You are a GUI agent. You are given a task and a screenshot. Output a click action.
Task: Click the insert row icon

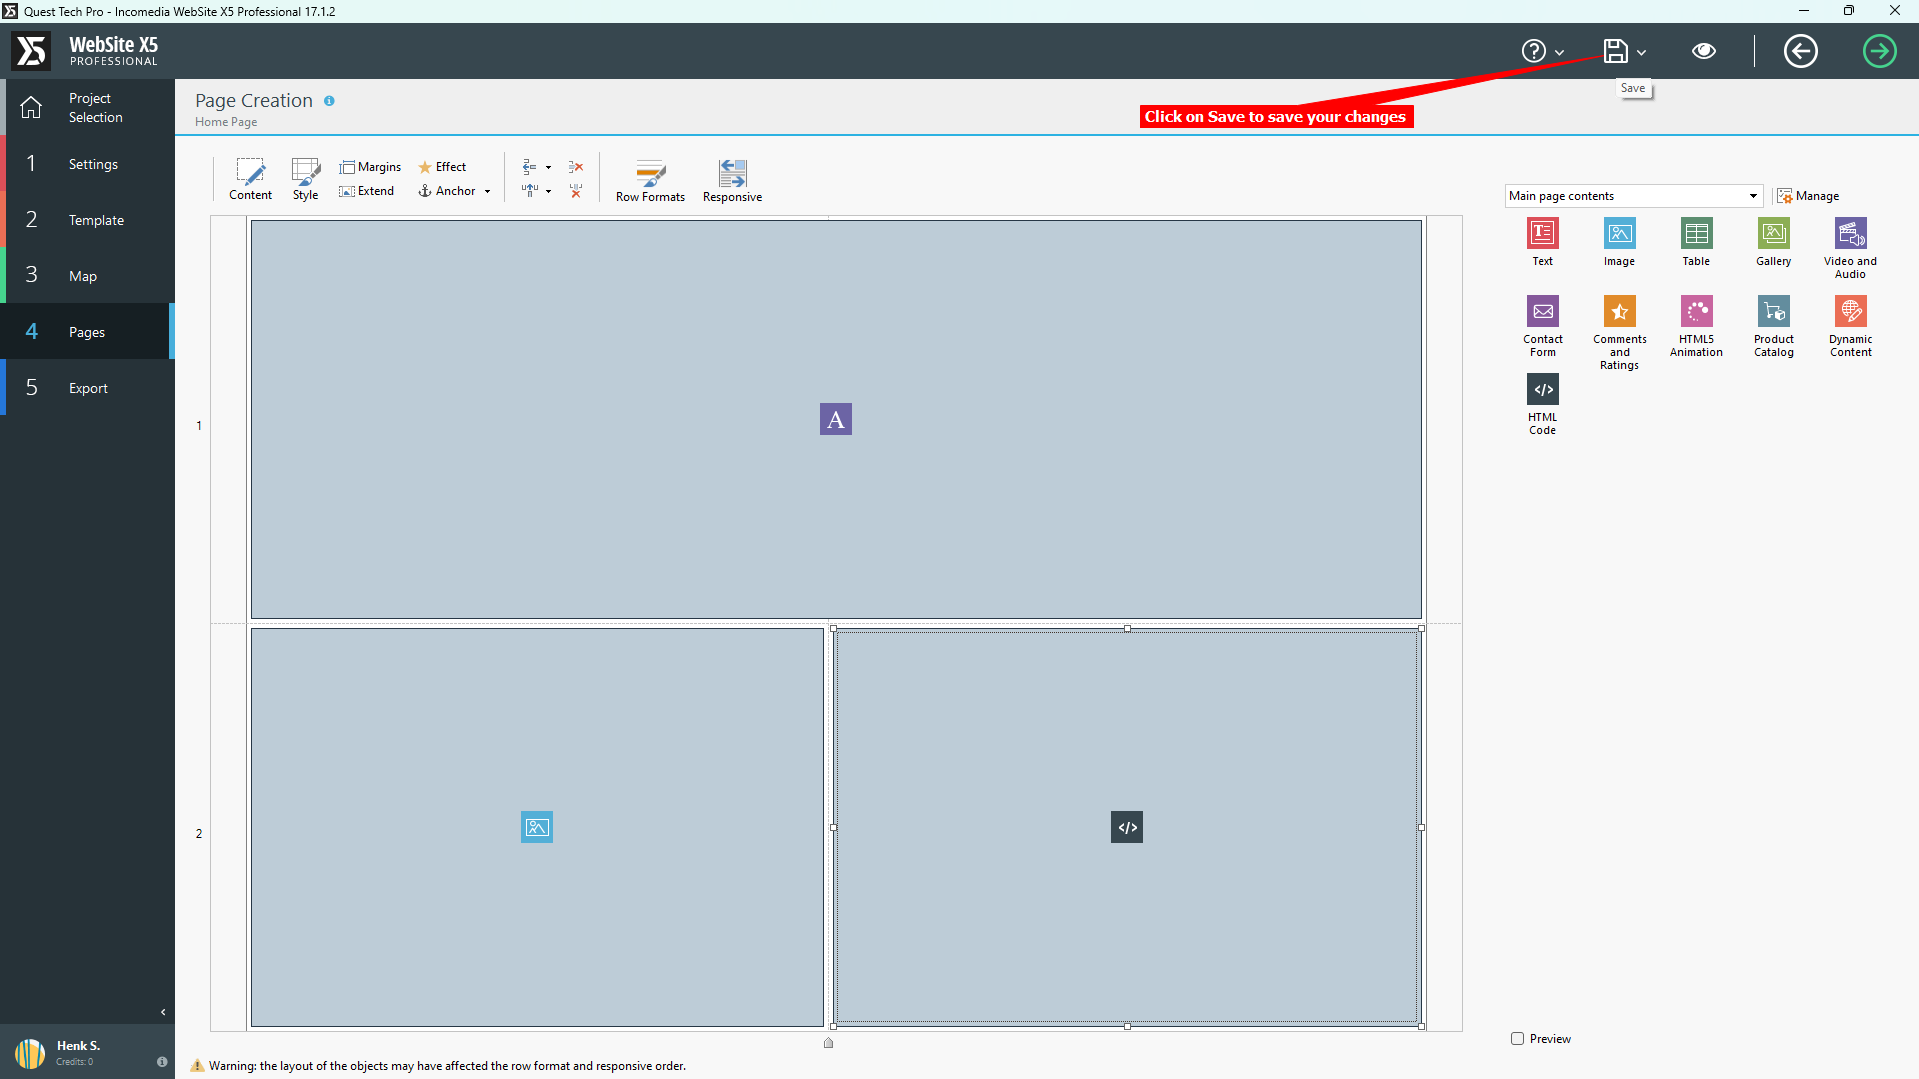point(530,167)
